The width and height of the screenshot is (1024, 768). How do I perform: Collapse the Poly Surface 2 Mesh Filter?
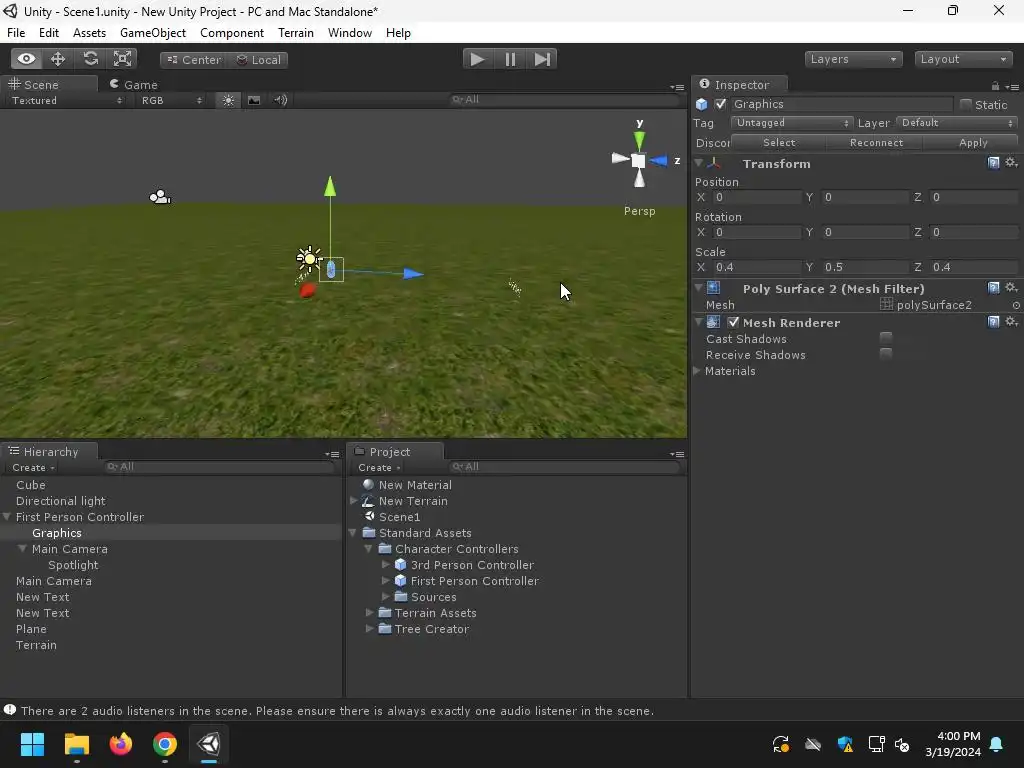pyautogui.click(x=699, y=287)
